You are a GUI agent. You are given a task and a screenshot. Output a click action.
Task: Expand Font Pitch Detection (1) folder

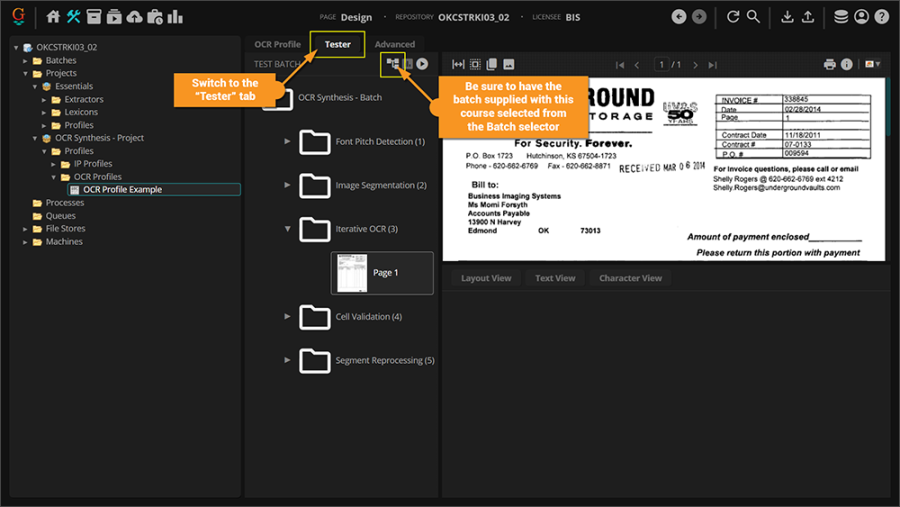coord(287,141)
